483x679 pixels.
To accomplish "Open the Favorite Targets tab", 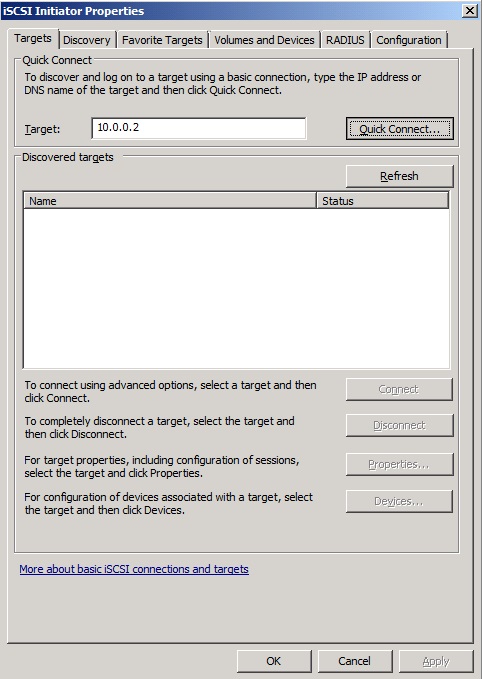I will click(162, 40).
